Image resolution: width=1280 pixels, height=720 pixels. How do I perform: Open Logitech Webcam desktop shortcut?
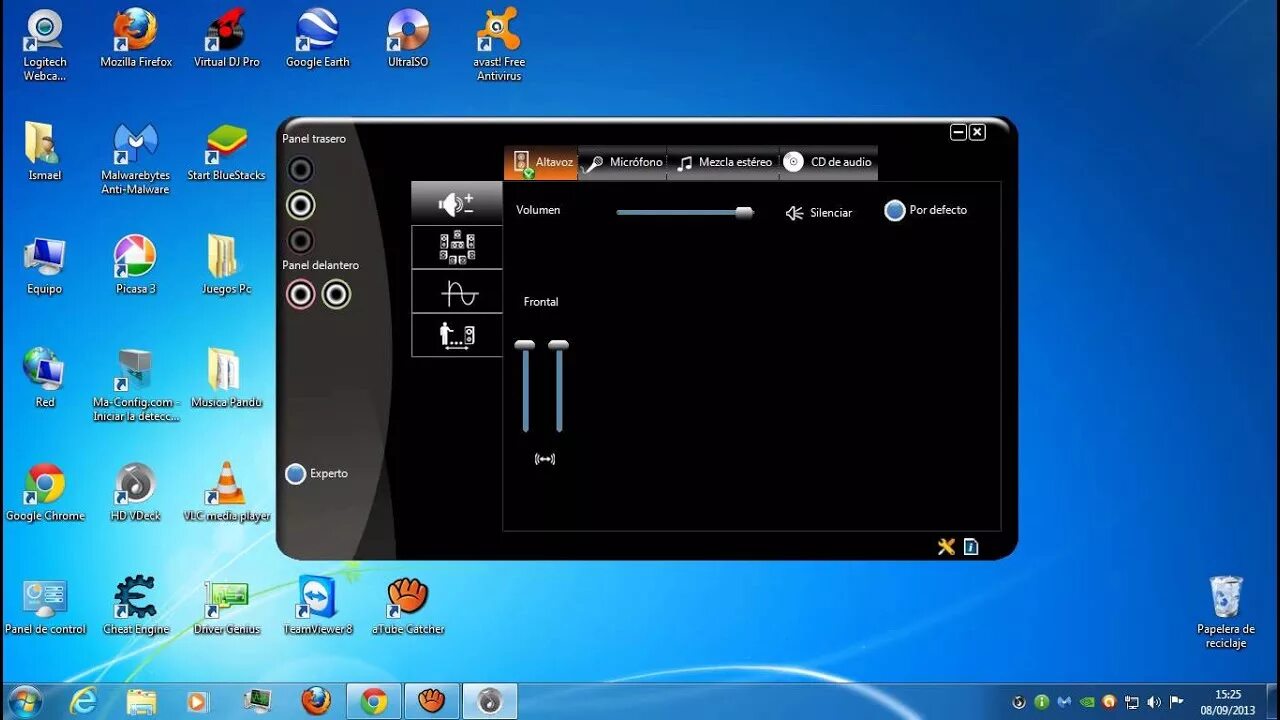(45, 45)
